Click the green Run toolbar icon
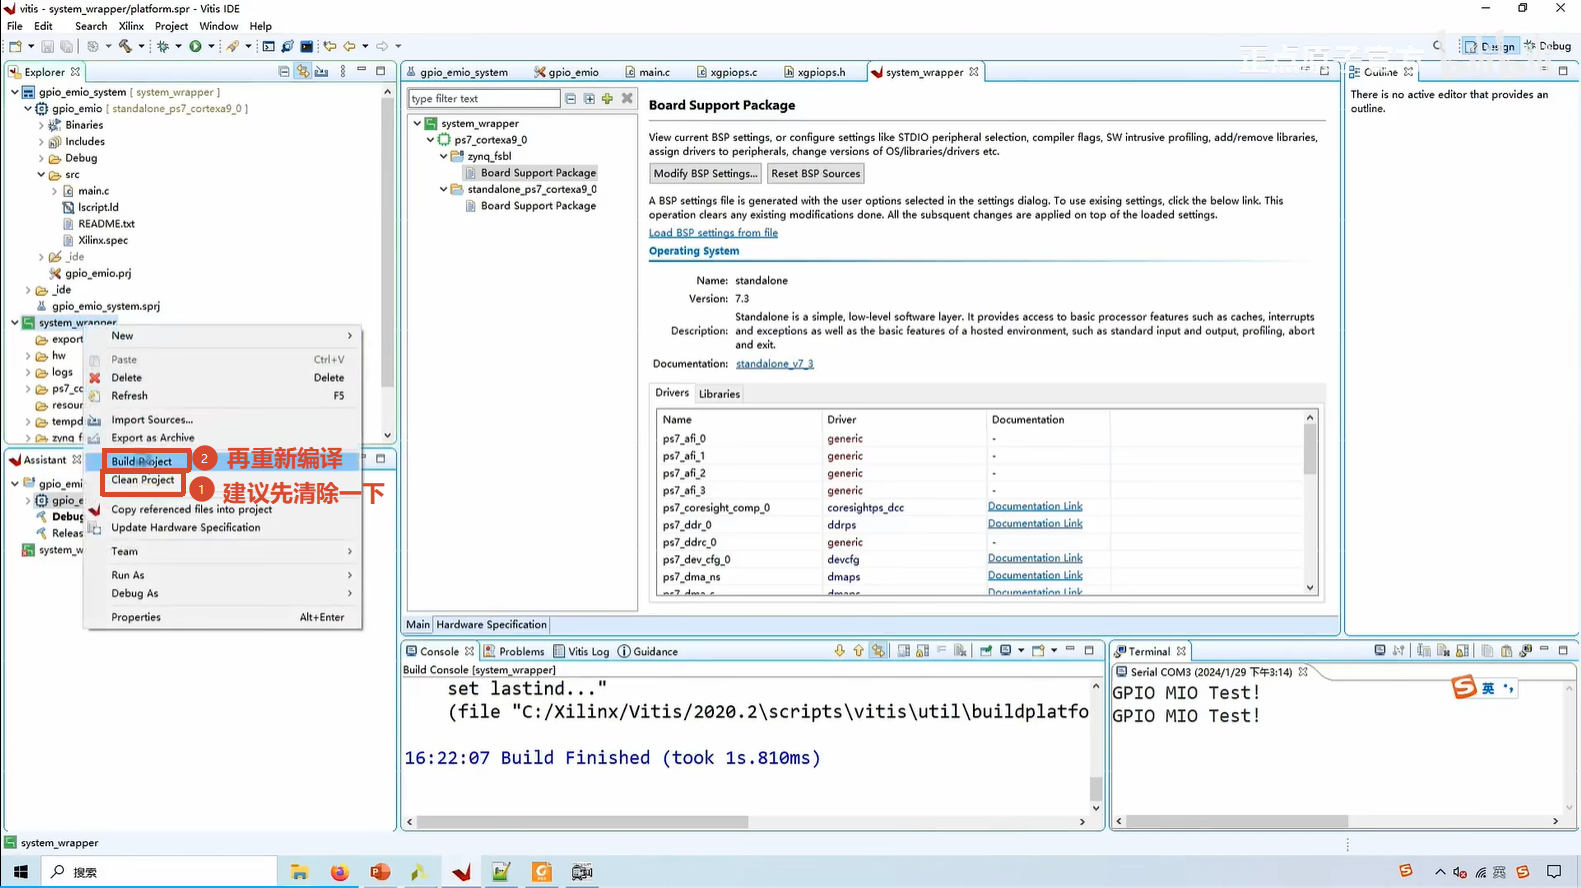The image size is (1581, 888). tap(196, 46)
